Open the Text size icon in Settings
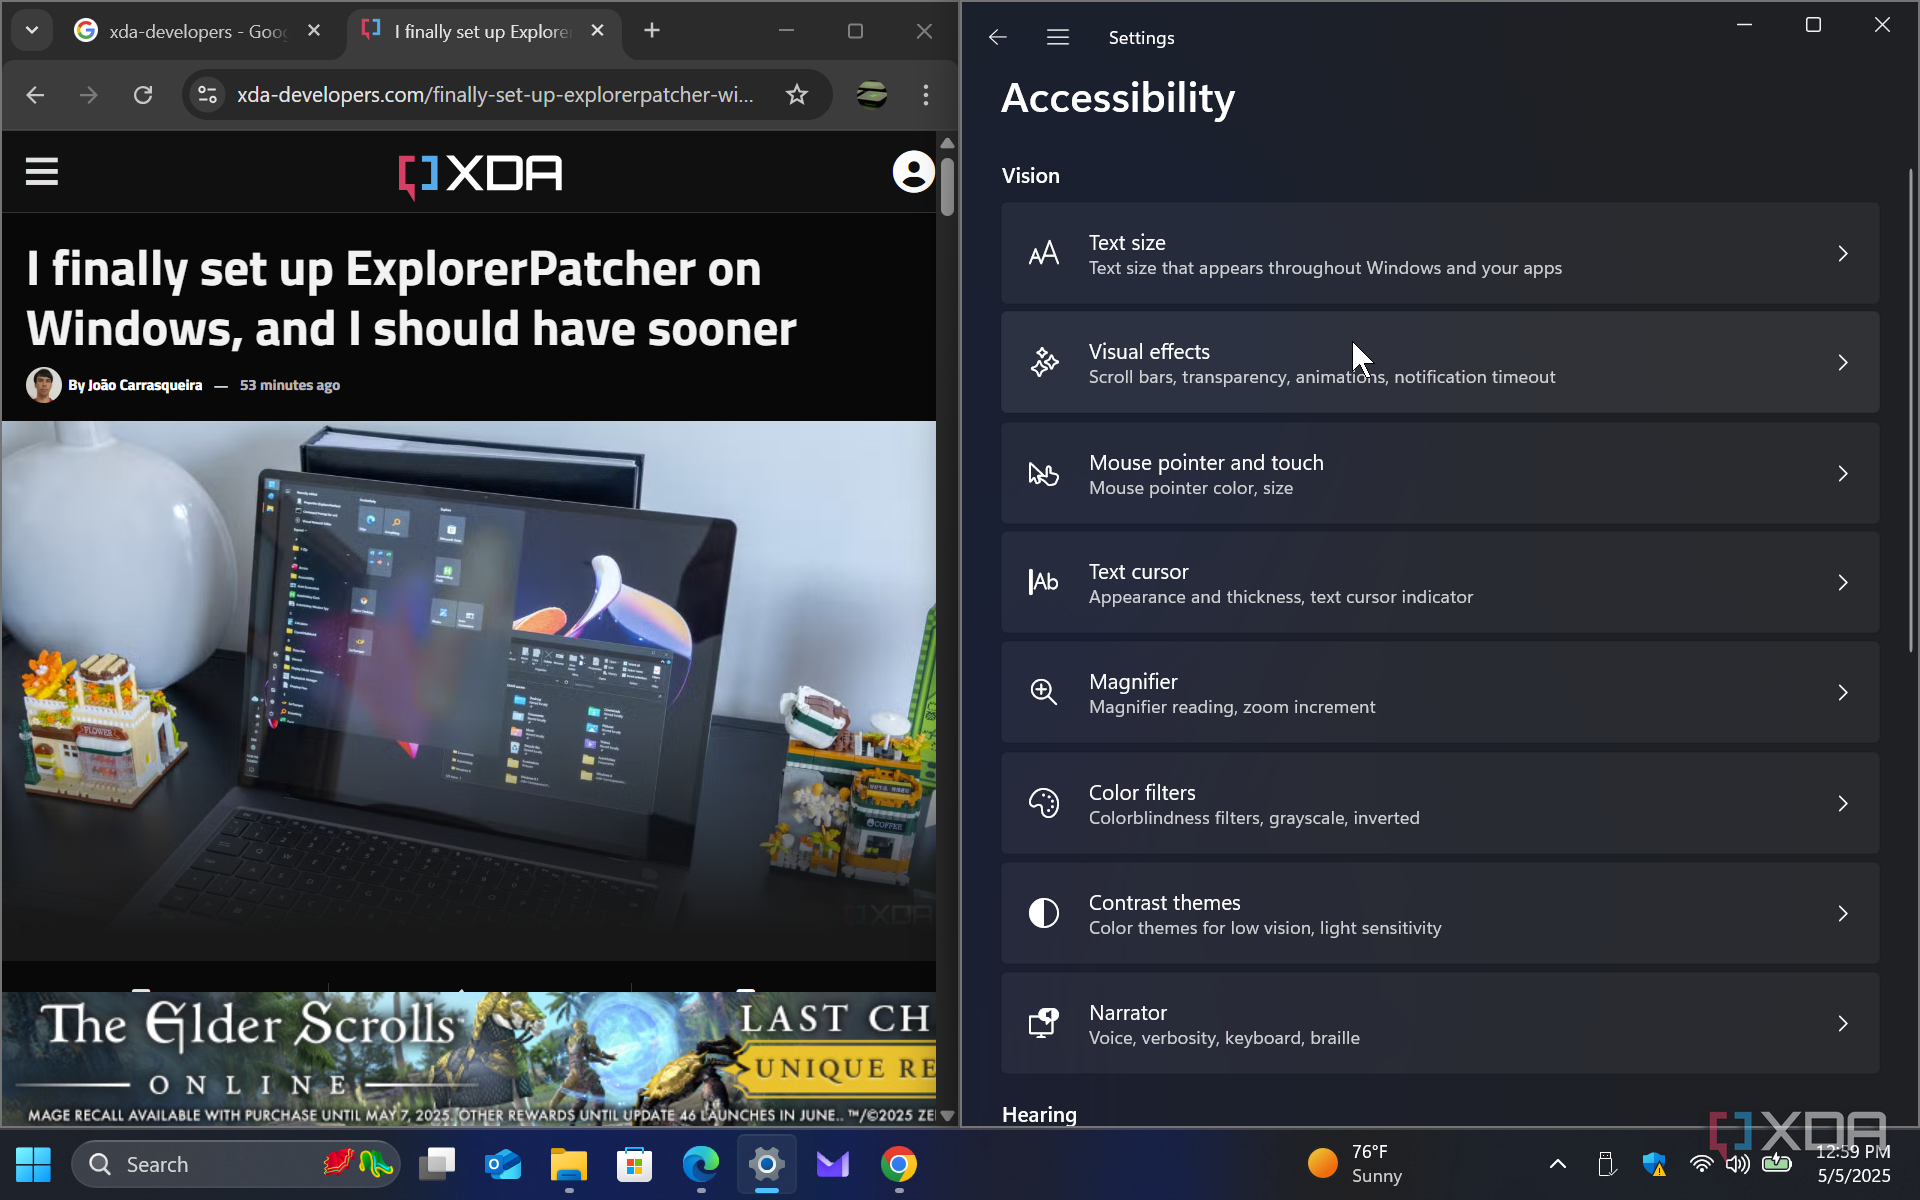Screen dimensions: 1920x1200 1044,254
